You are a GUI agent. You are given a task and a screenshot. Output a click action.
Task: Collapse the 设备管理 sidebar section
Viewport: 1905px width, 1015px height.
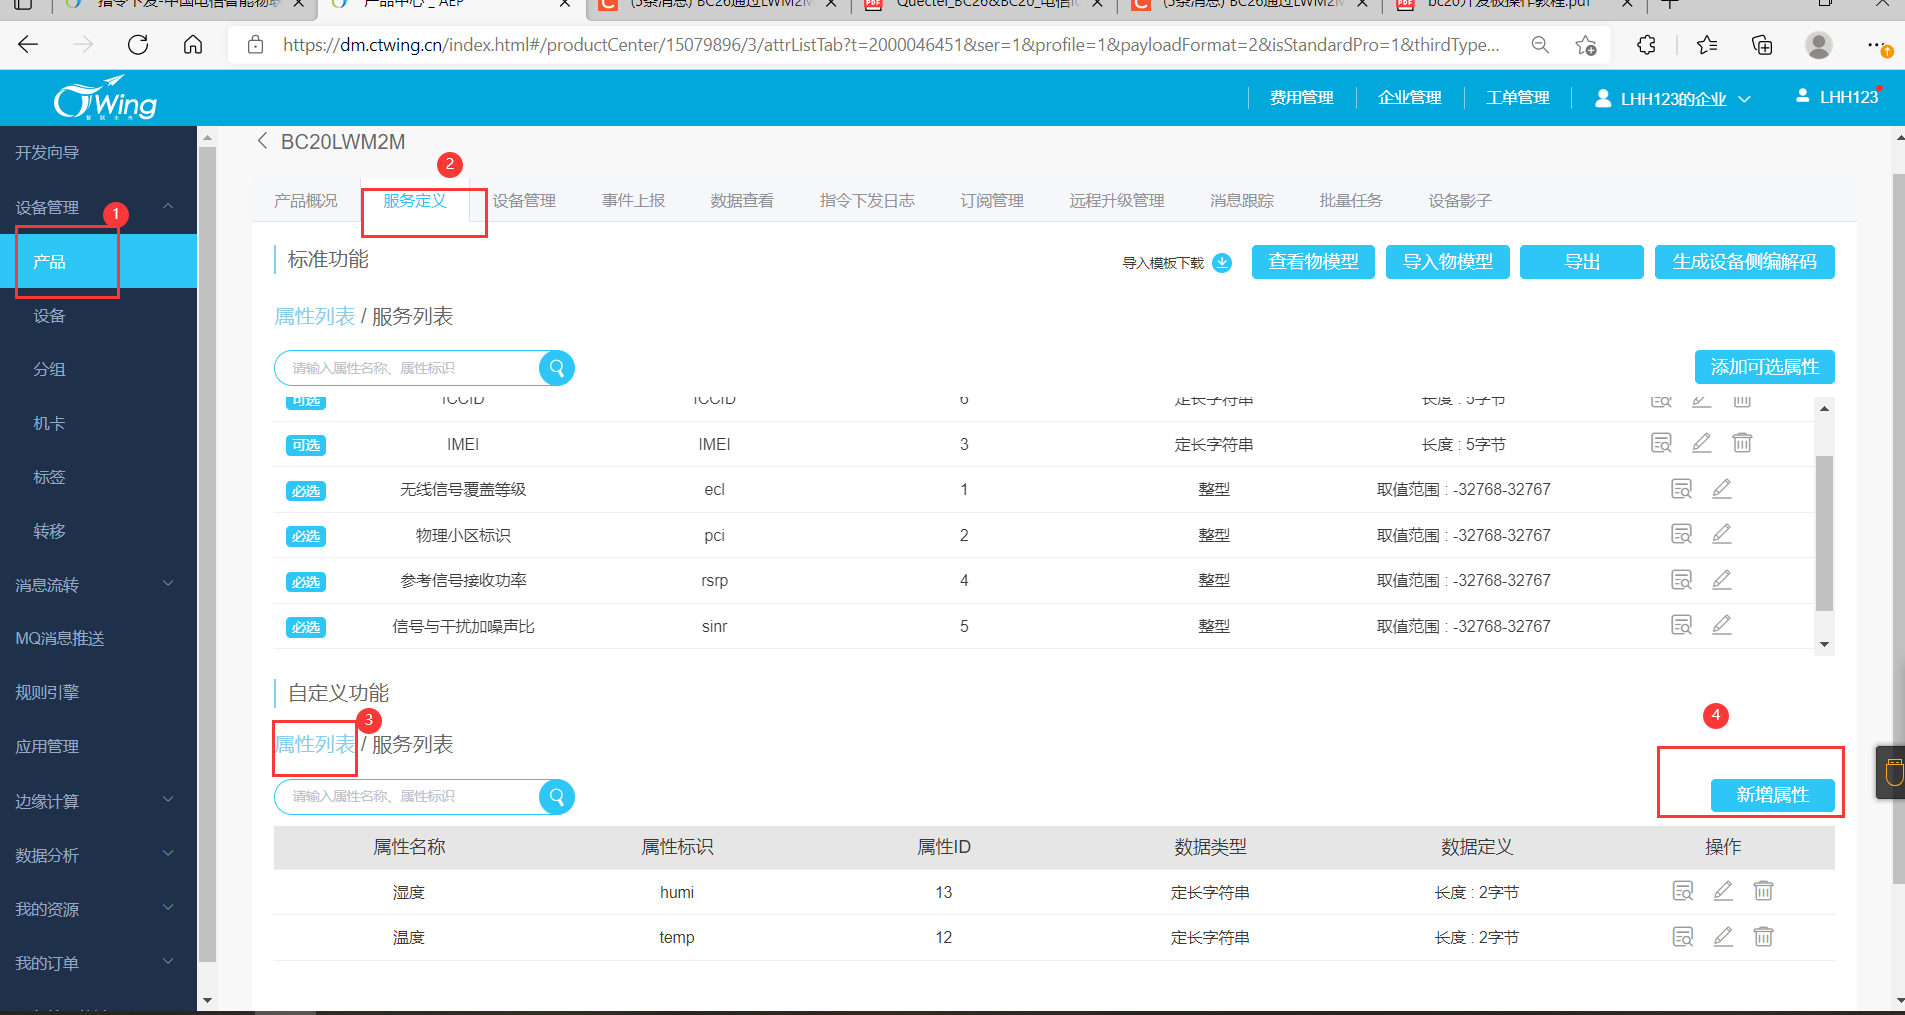pyautogui.click(x=168, y=206)
